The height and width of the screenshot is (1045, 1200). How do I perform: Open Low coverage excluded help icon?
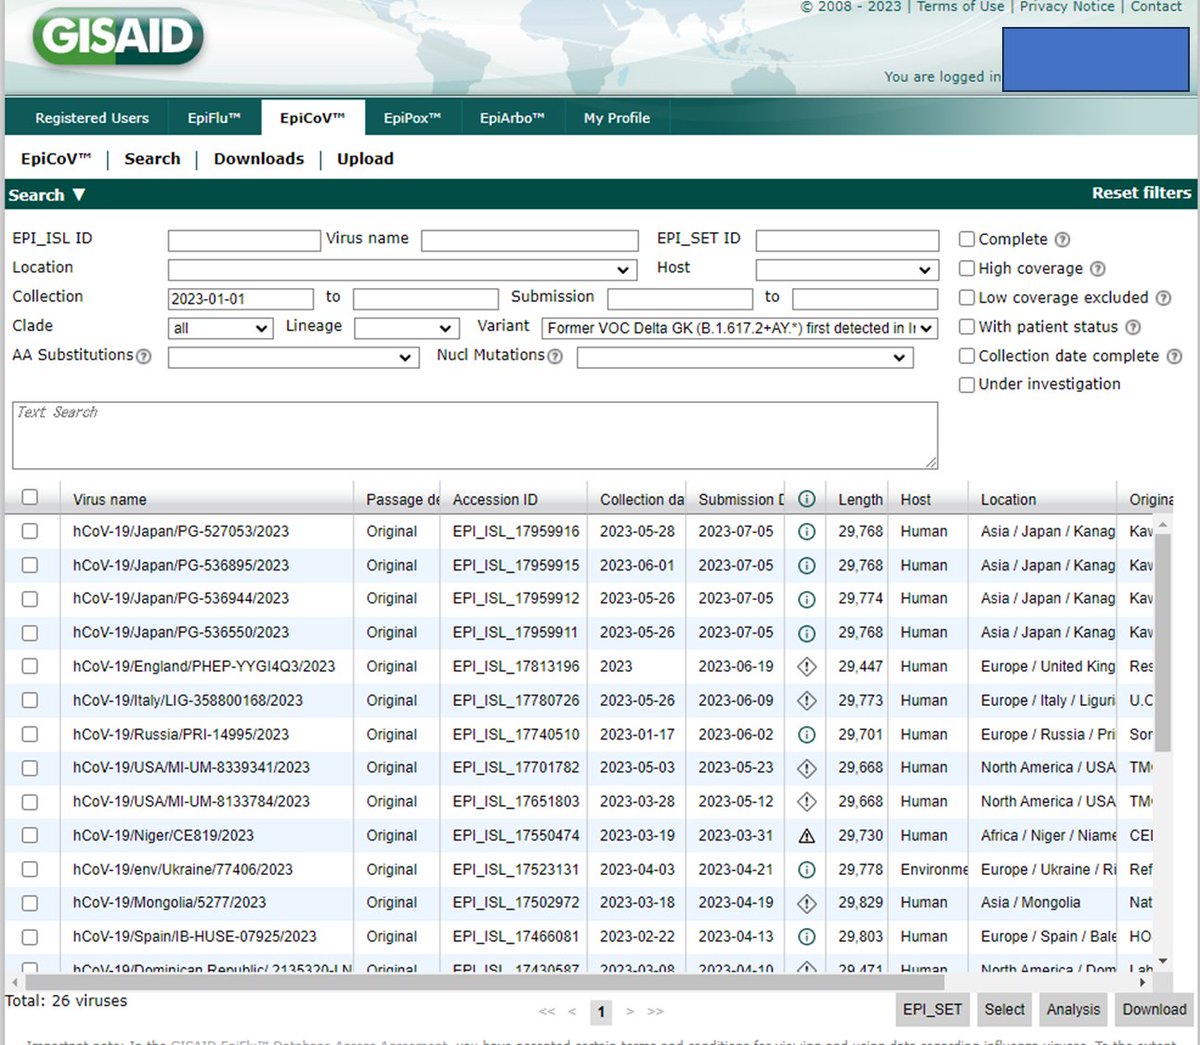(x=1164, y=298)
